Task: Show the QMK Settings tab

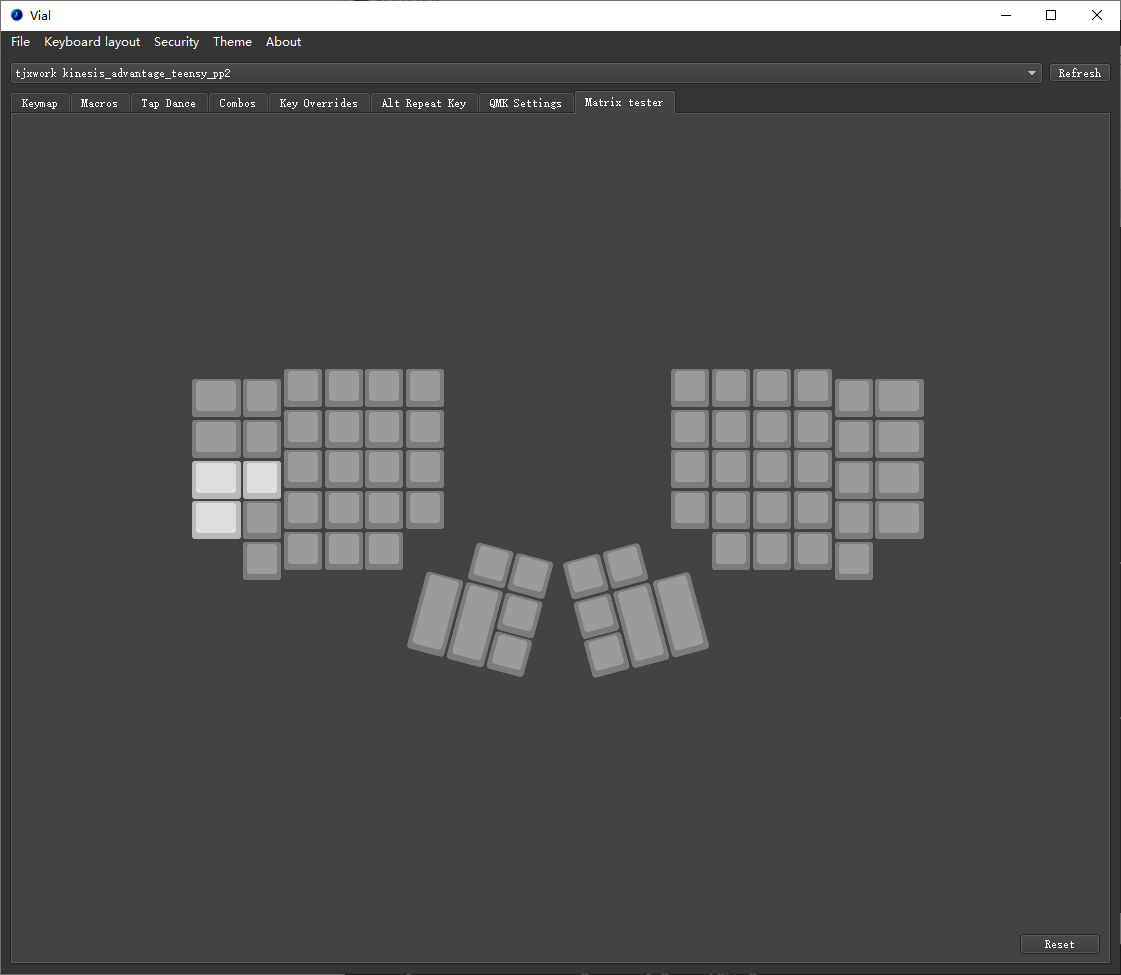Action: point(525,103)
